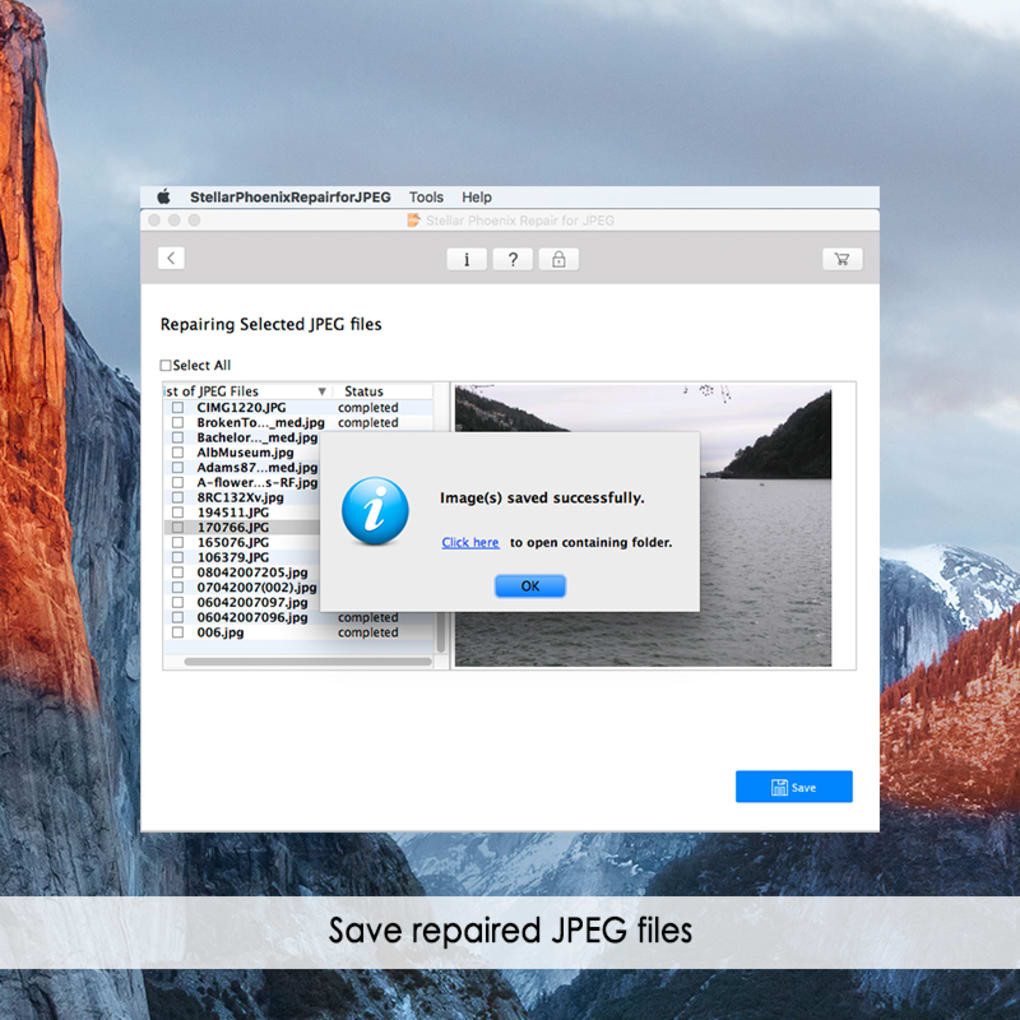The height and width of the screenshot is (1020, 1020).
Task: Check the box for CIMG1220.JPG
Action: [178, 408]
